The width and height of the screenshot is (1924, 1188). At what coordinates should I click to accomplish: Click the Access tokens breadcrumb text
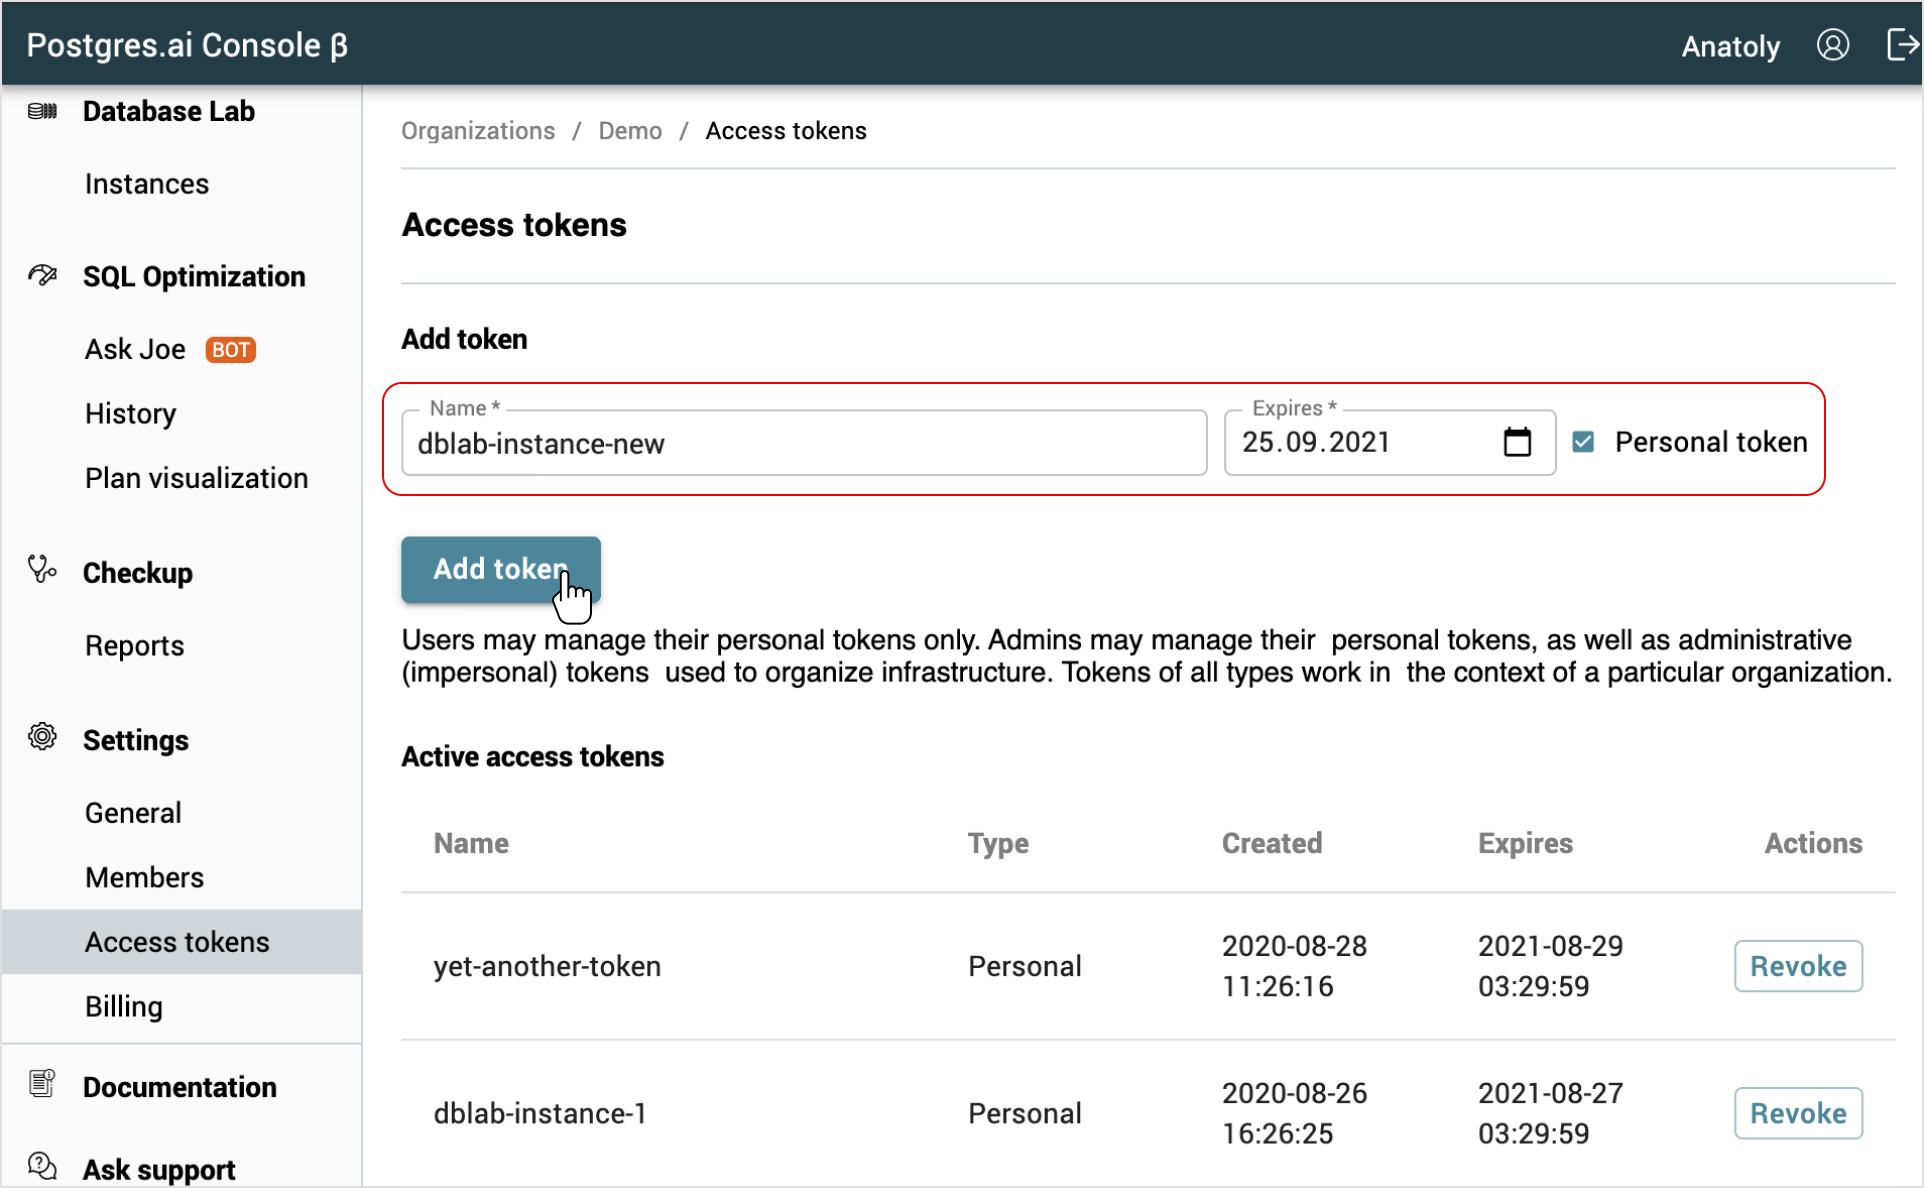tap(786, 131)
